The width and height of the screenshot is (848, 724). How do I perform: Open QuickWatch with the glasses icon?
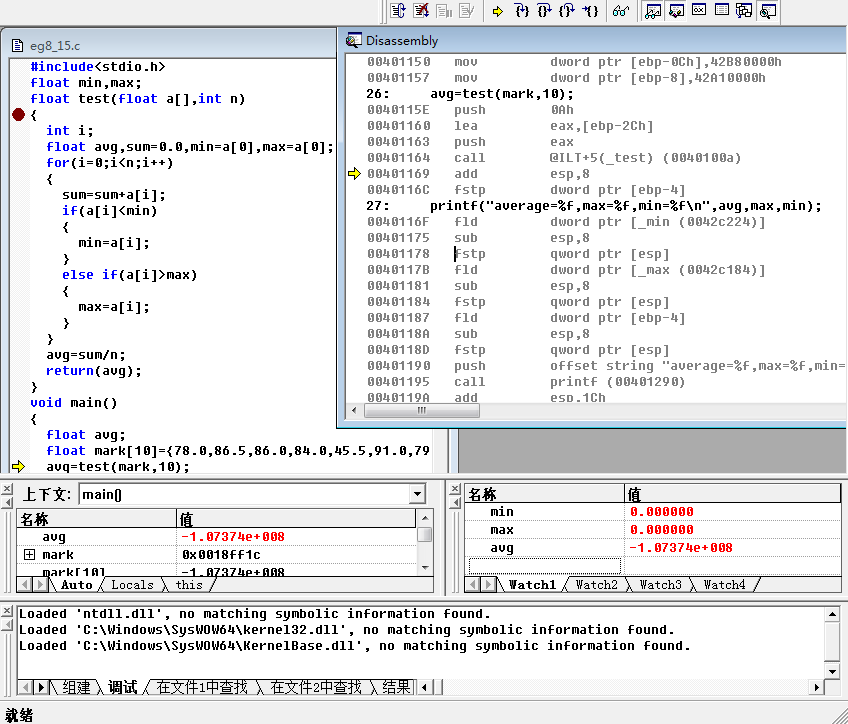click(620, 10)
